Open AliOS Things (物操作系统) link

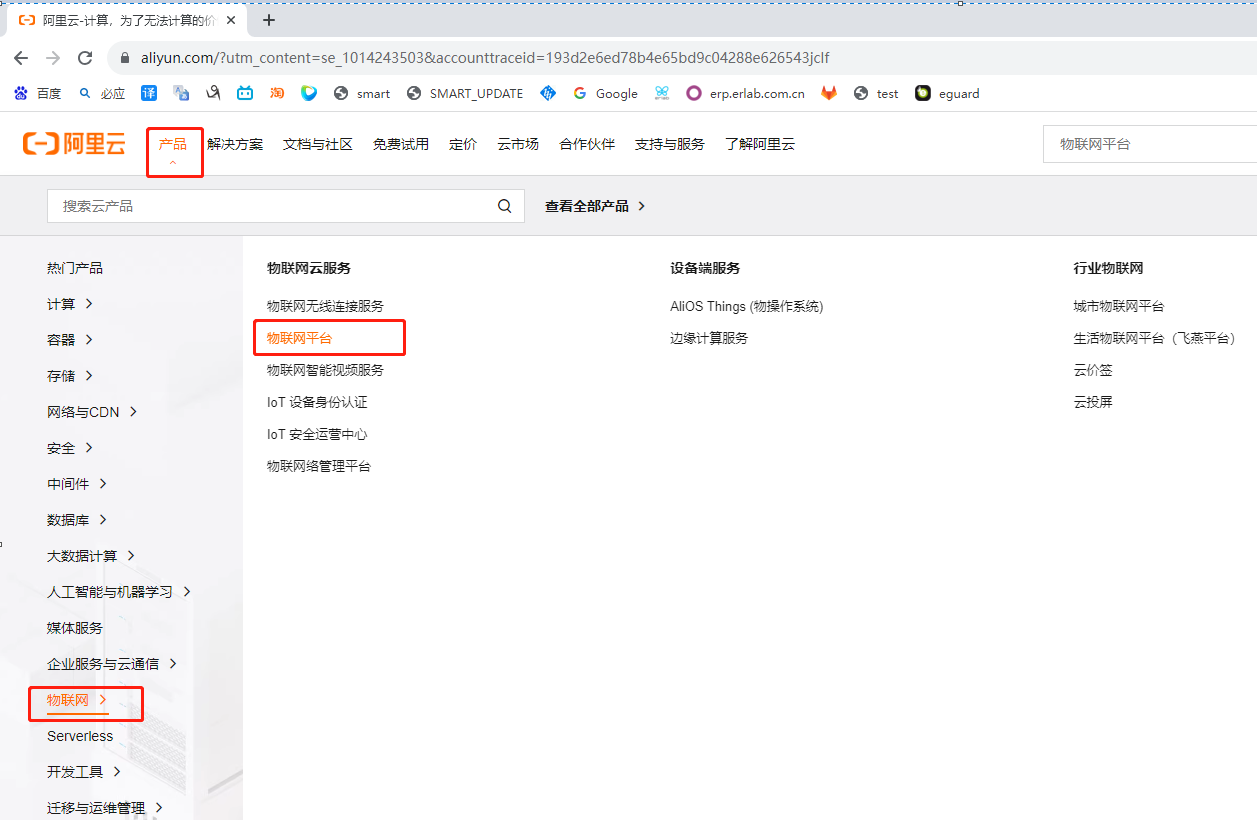(747, 306)
